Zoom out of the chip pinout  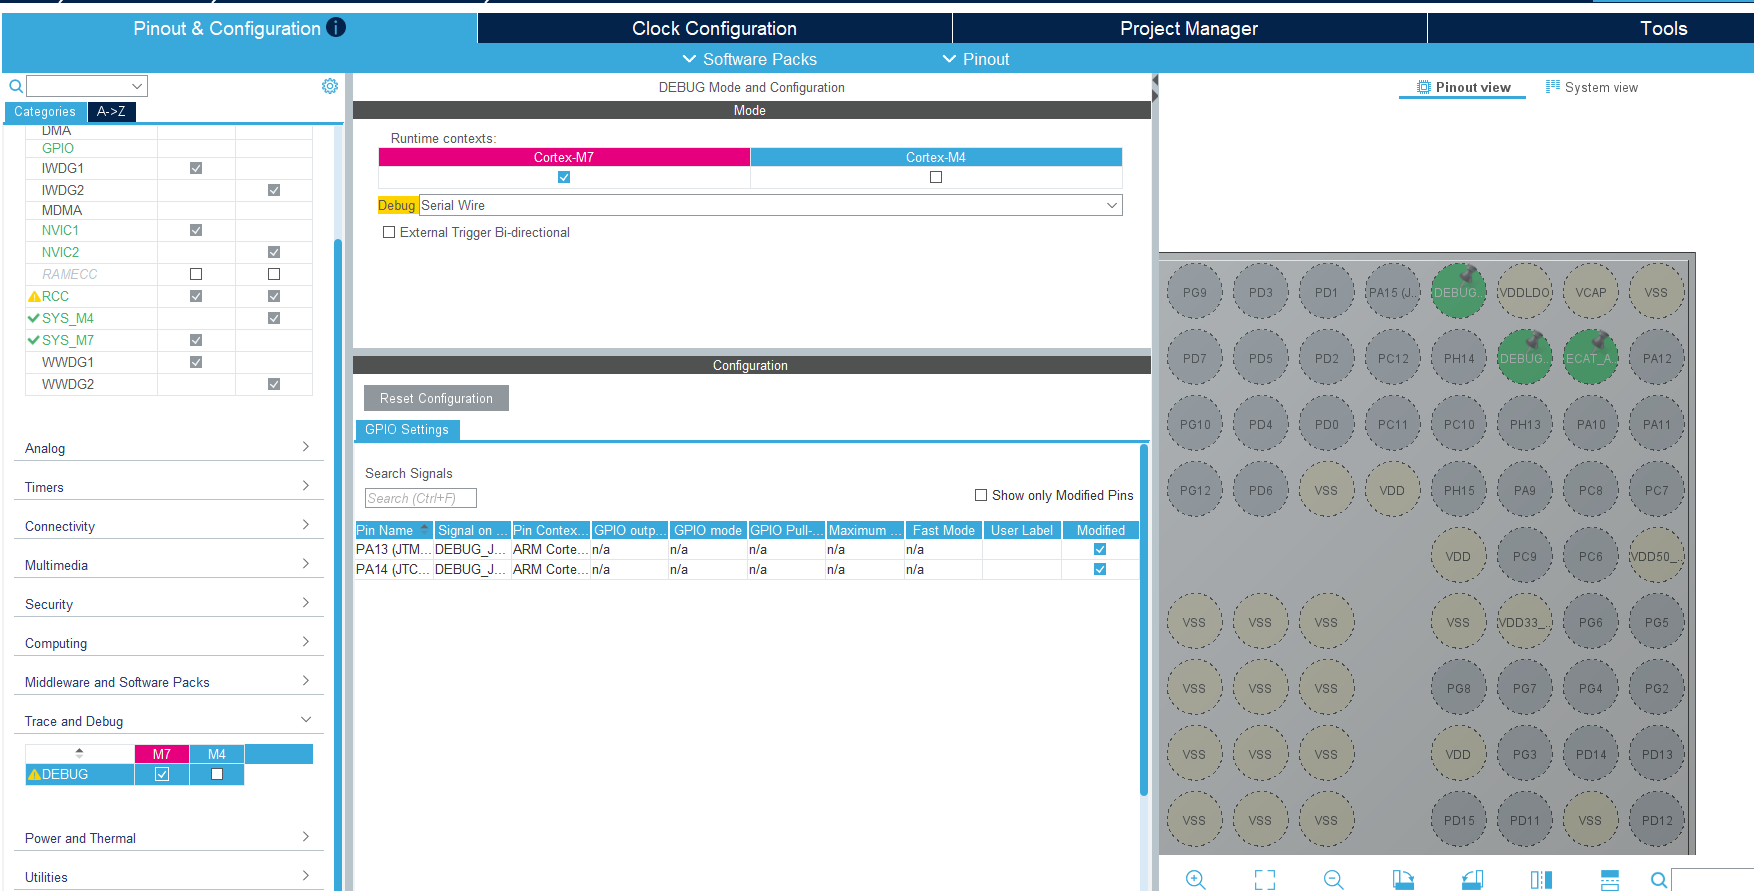pyautogui.click(x=1333, y=879)
